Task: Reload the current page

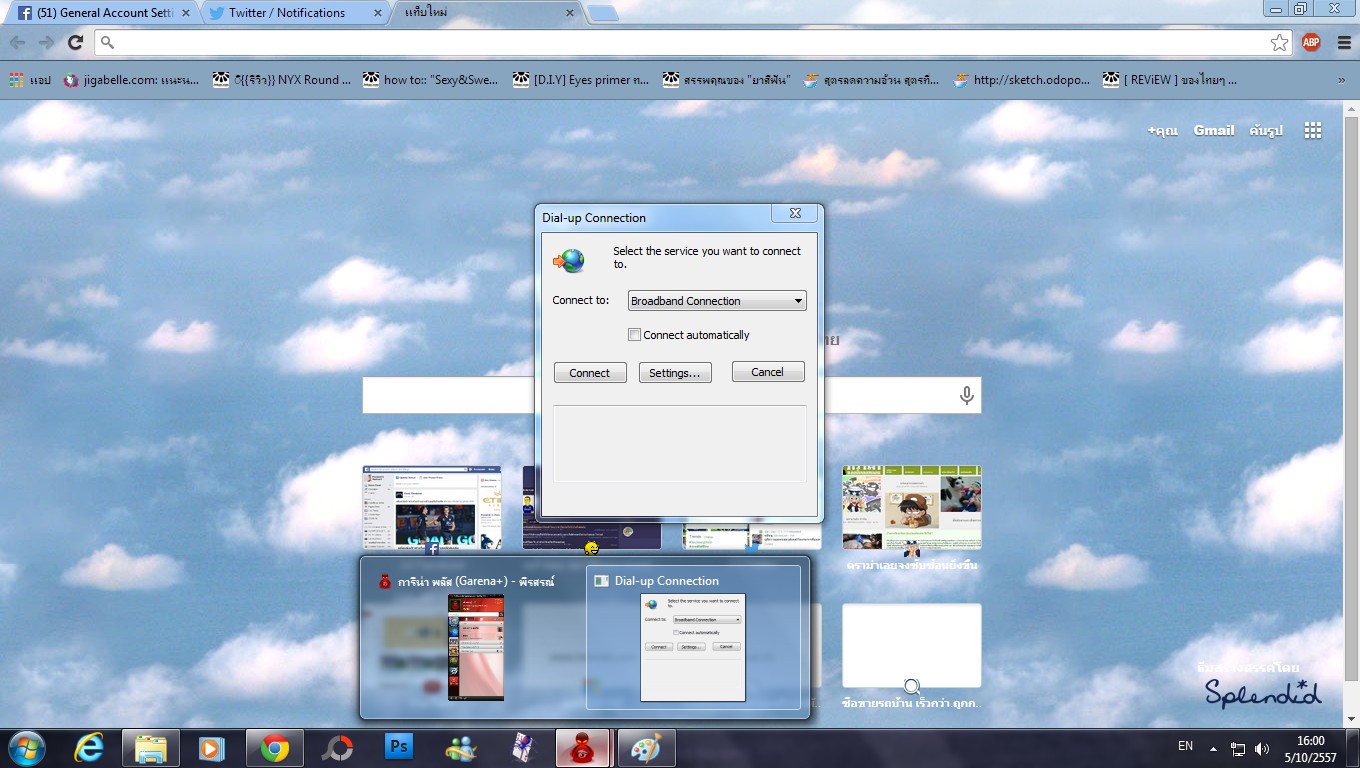Action: coord(75,42)
